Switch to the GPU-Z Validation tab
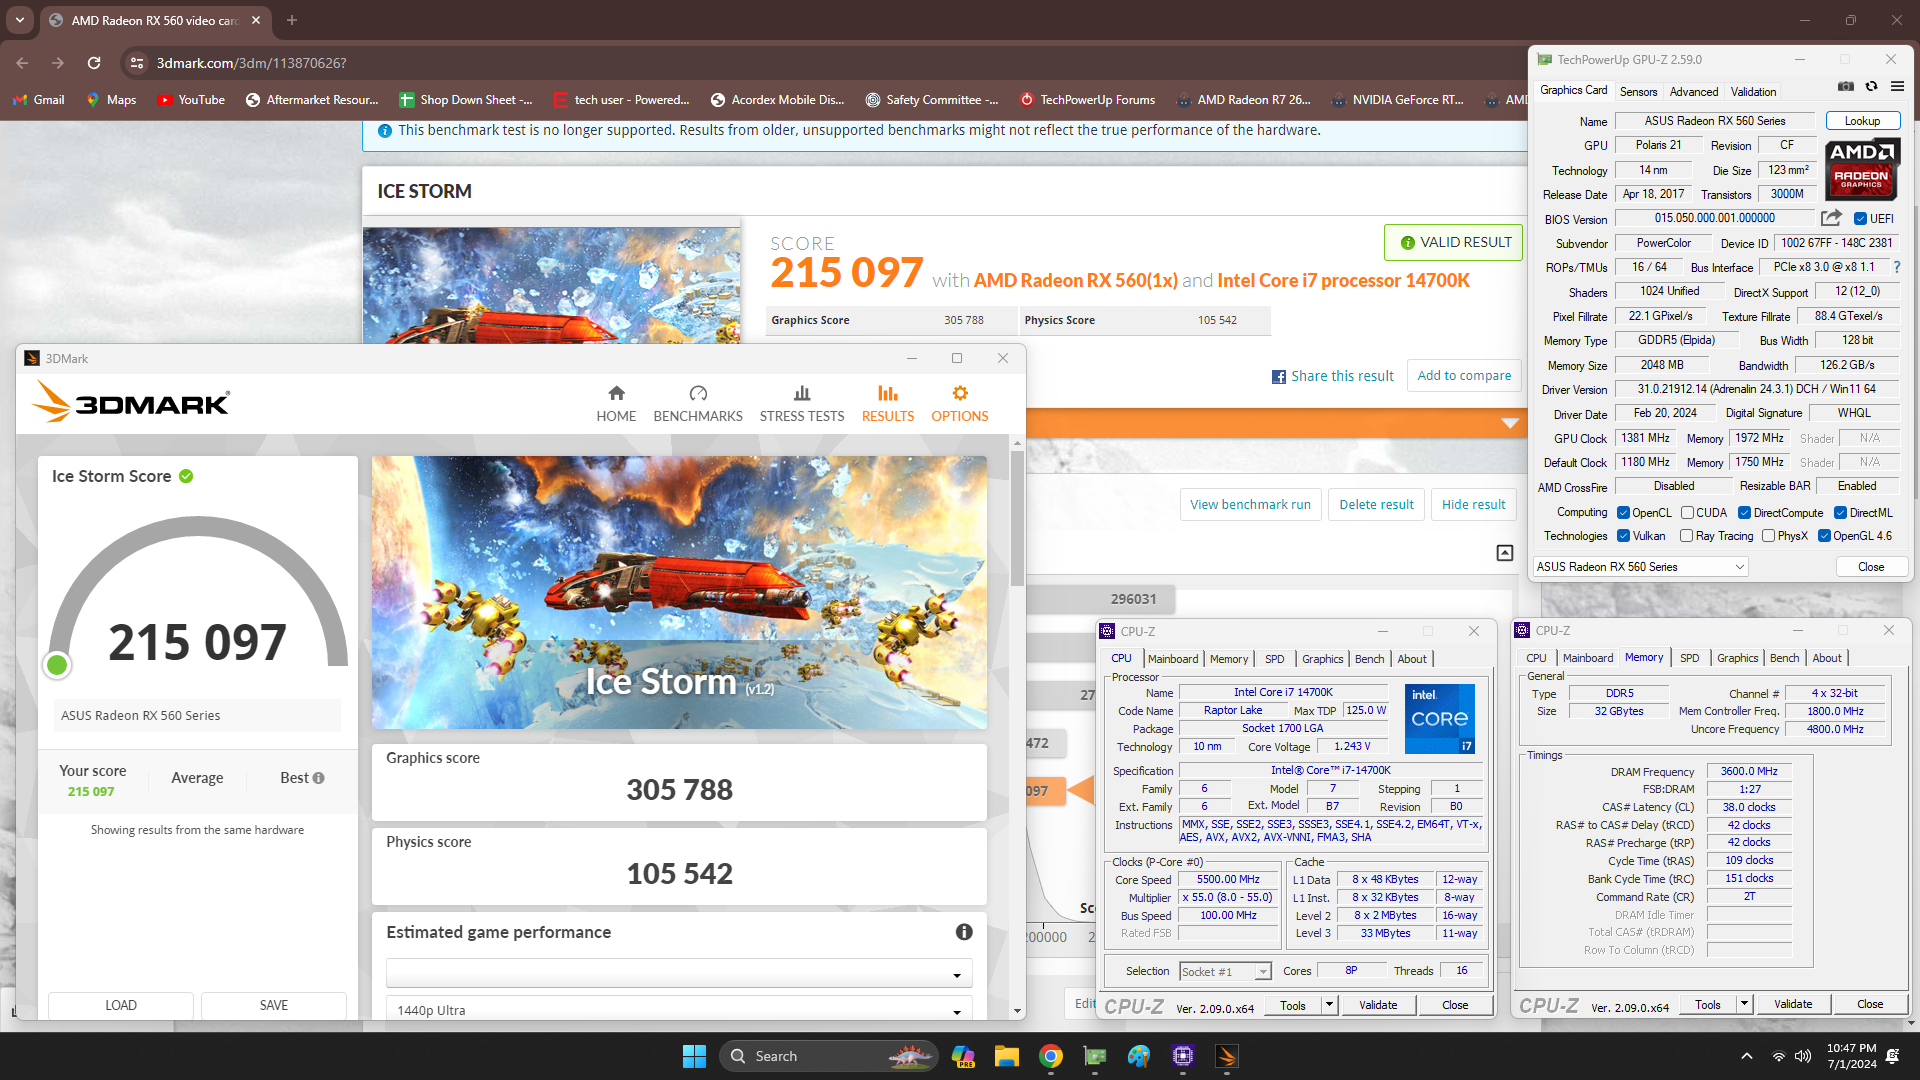The image size is (1920, 1080). point(1753,91)
